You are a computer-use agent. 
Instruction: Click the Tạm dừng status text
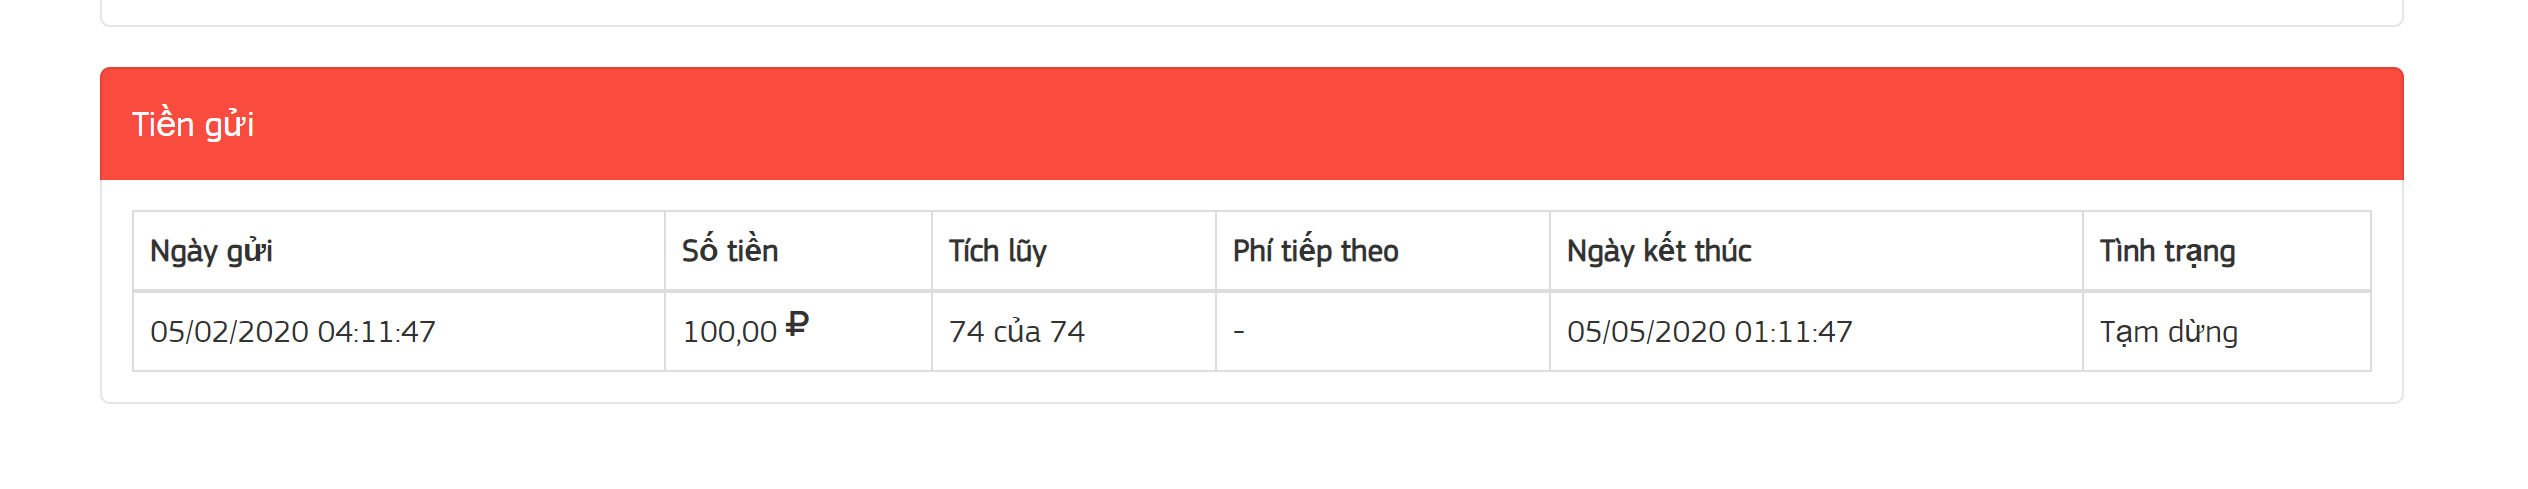(x=2168, y=332)
